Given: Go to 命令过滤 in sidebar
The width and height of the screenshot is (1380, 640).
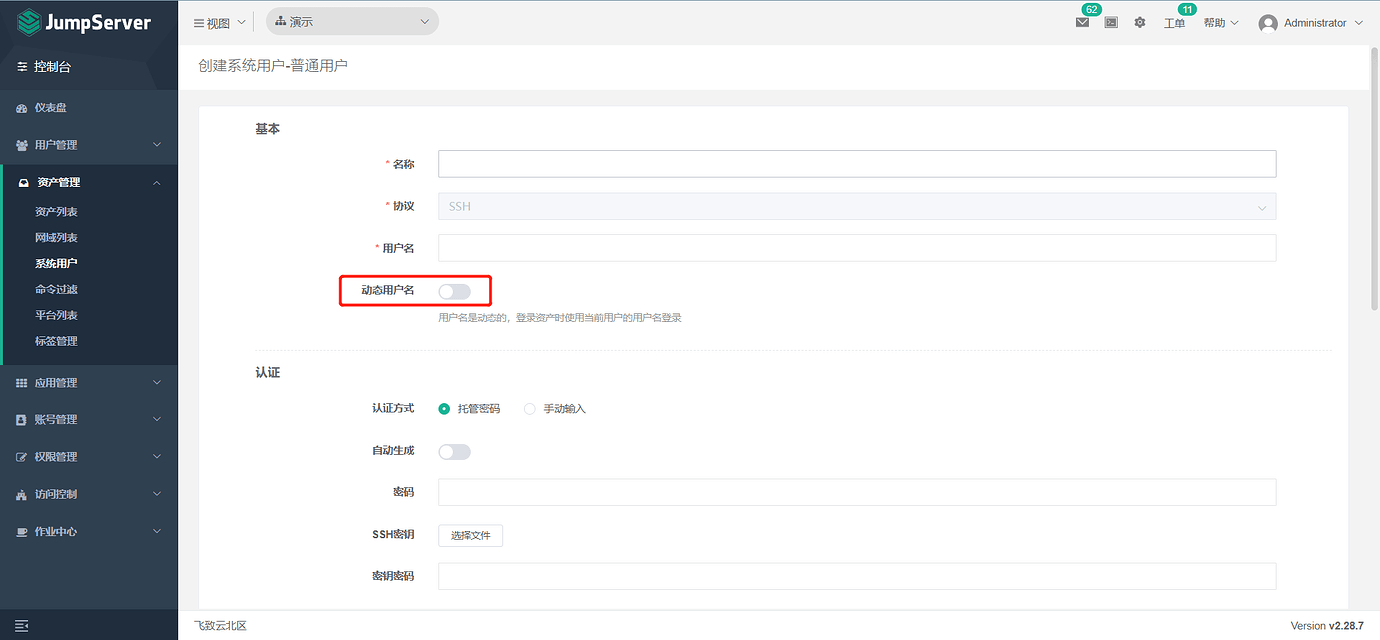Looking at the screenshot, I should coord(56,290).
